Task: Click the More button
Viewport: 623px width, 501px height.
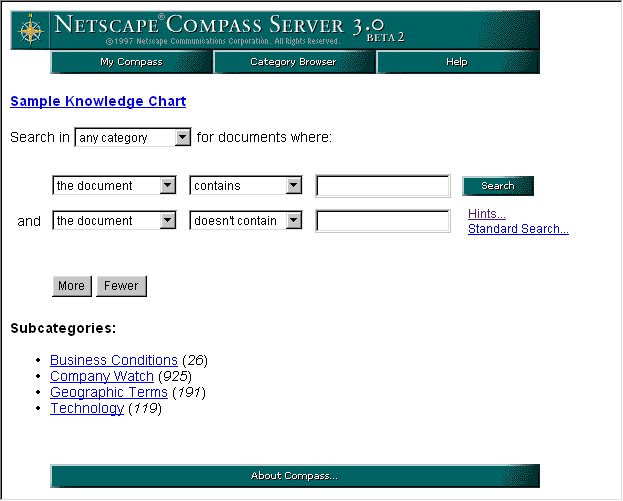Action: (72, 286)
